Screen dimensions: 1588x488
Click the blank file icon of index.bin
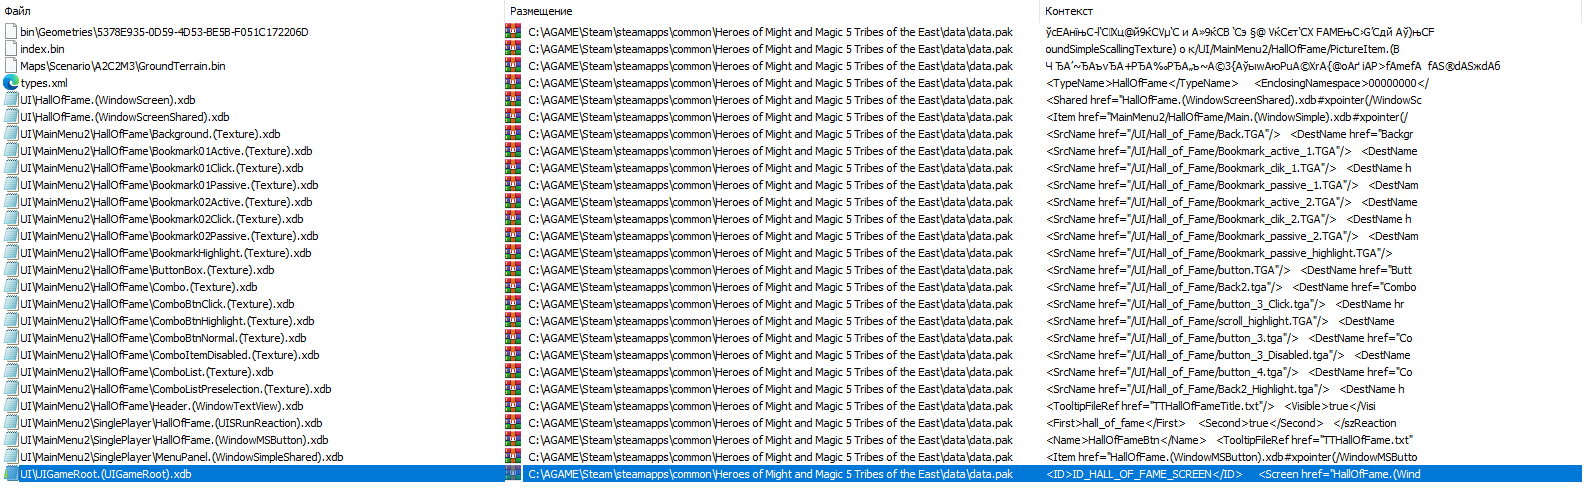click(x=11, y=49)
